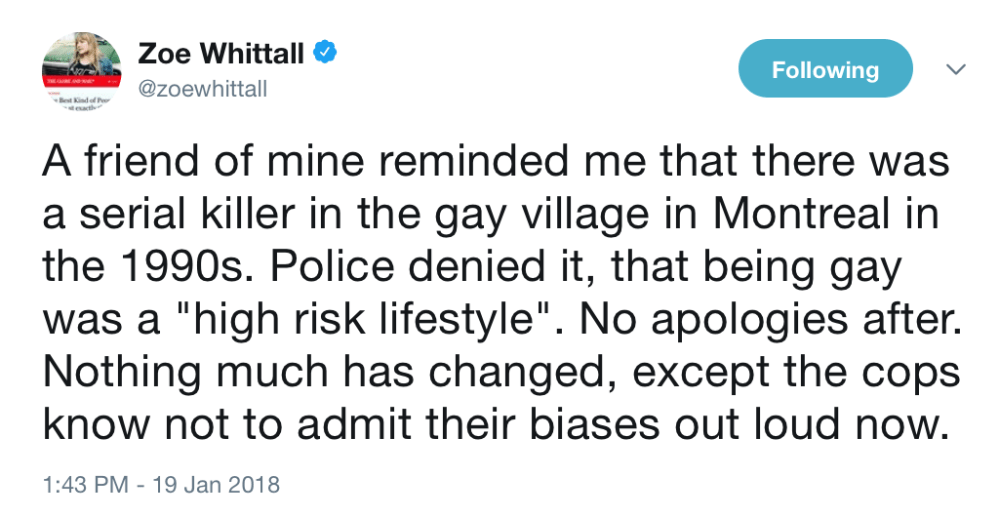The width and height of the screenshot is (999, 517).
Task: Click the Following button to unfollow
Action: pos(824,70)
